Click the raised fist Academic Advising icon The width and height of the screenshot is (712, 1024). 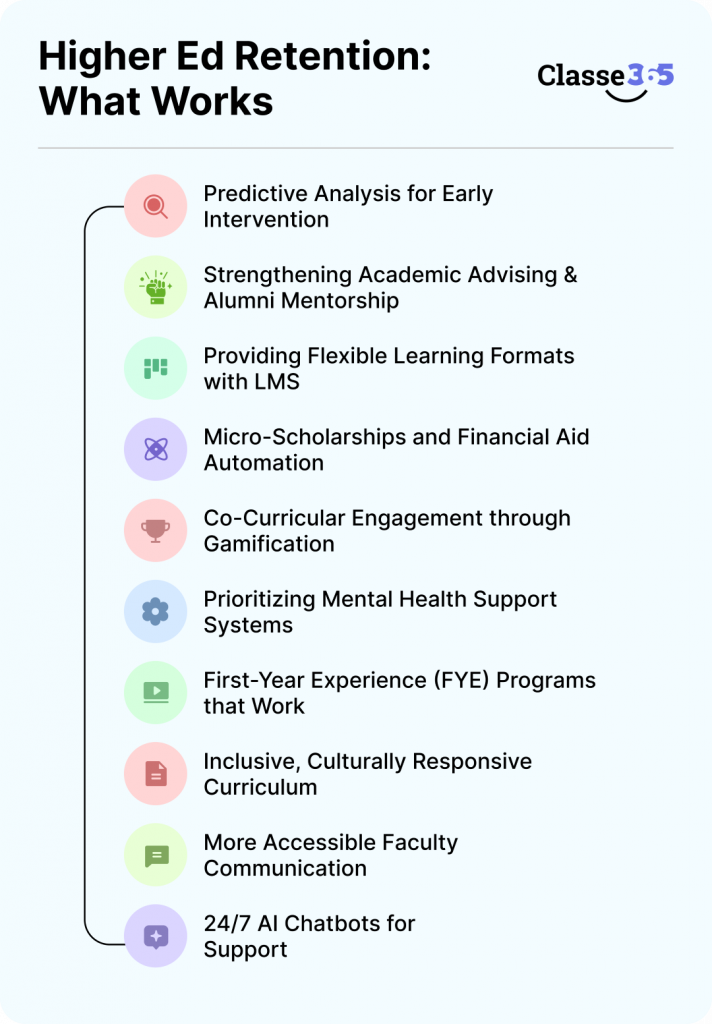pyautogui.click(x=155, y=287)
